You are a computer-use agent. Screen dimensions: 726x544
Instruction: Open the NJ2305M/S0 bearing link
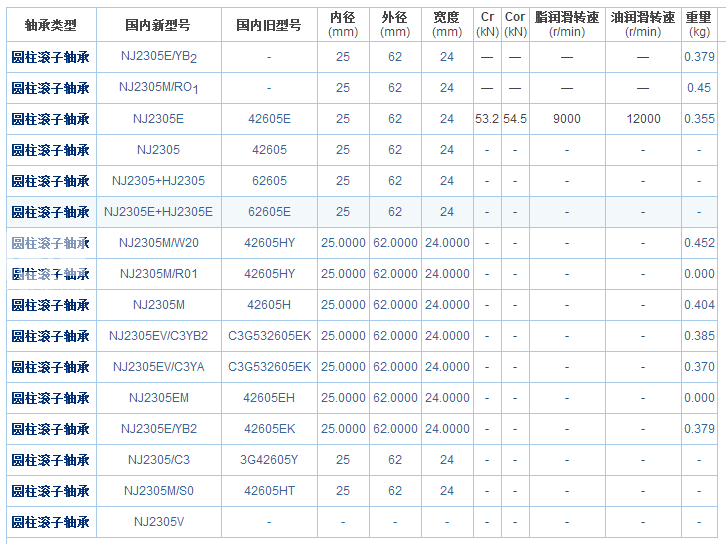[158, 491]
